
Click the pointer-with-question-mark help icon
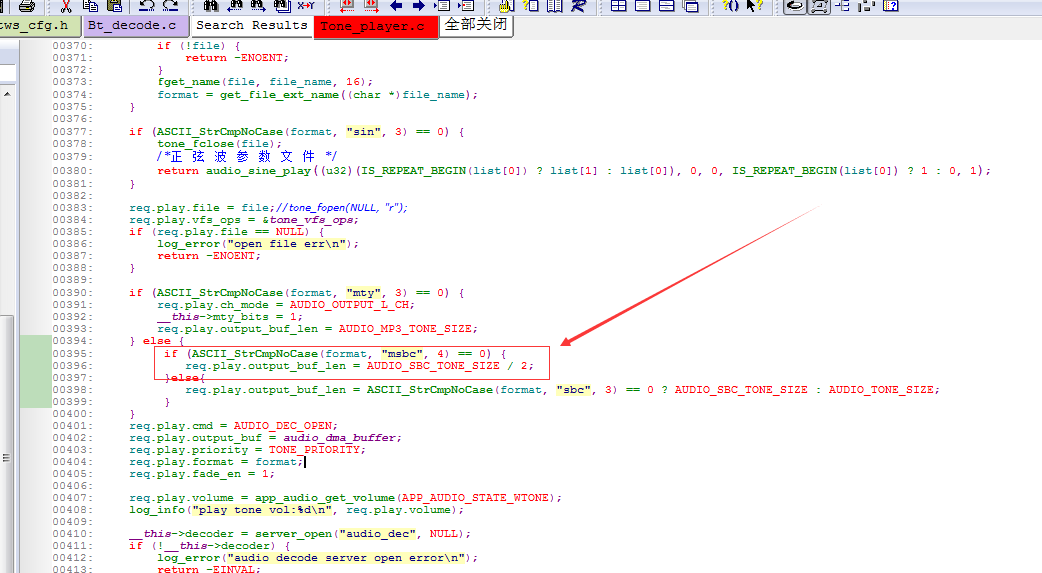tap(754, 6)
